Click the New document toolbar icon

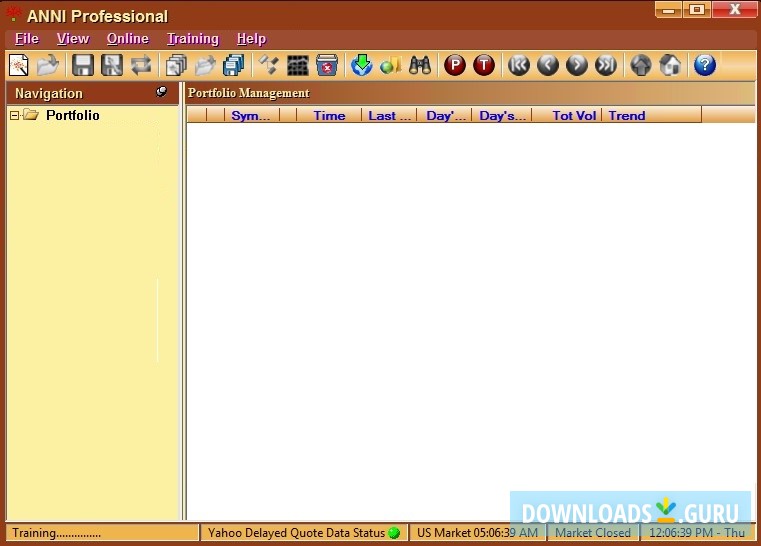click(x=19, y=66)
